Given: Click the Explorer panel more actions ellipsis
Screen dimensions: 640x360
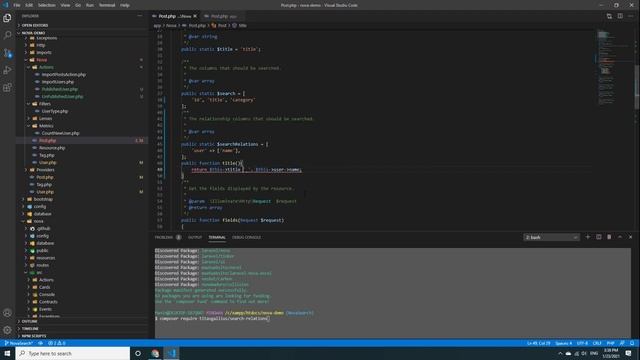Looking at the screenshot, I should [x=140, y=16].
